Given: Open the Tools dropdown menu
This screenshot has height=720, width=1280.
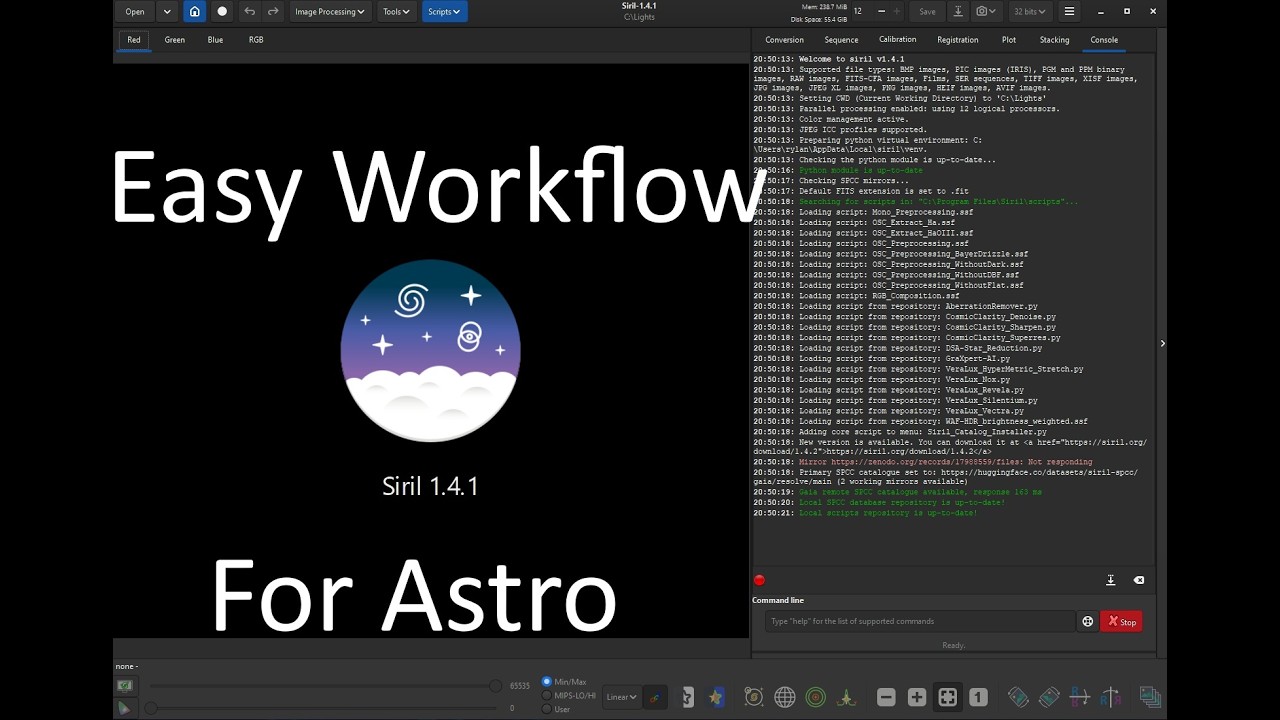Looking at the screenshot, I should pyautogui.click(x=396, y=11).
